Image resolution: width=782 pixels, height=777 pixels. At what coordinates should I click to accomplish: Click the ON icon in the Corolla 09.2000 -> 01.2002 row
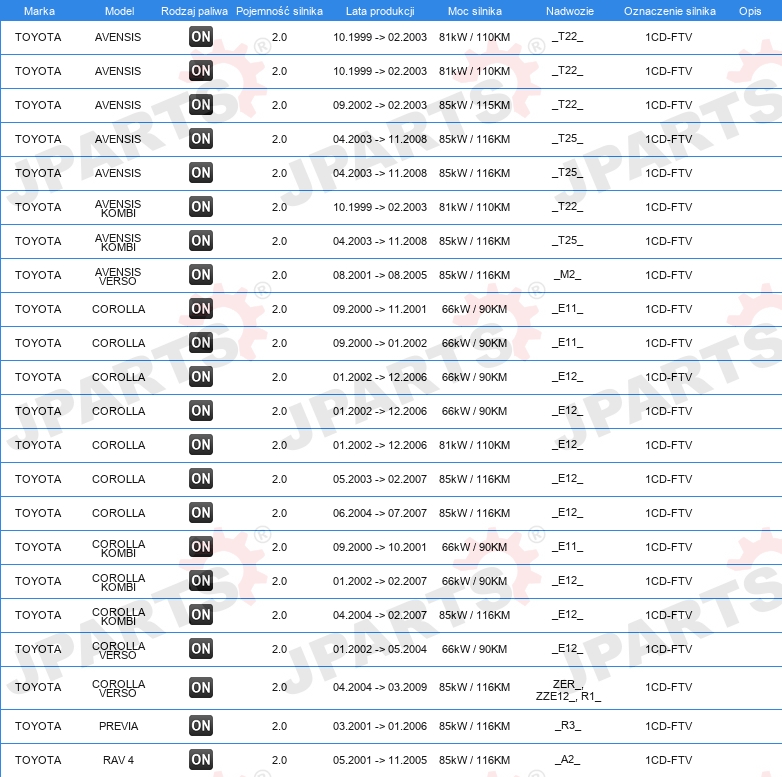tap(201, 343)
